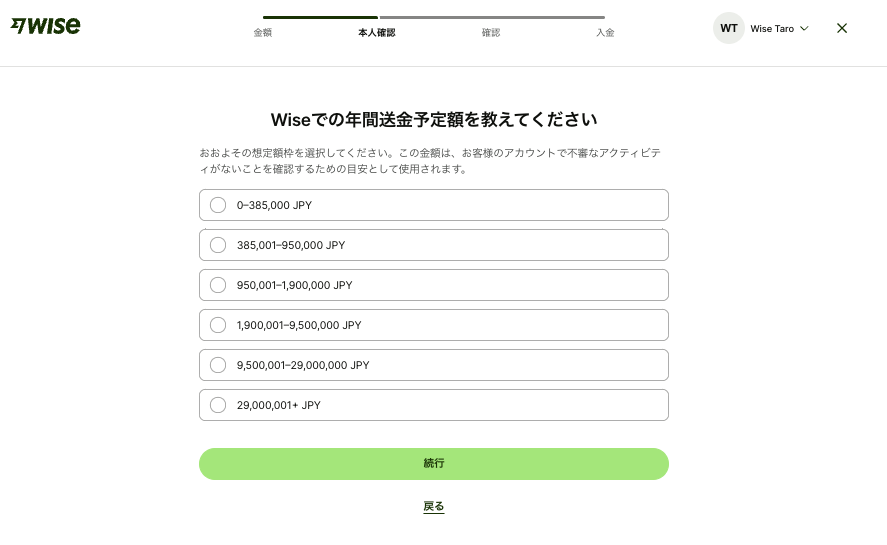Click the step progress bar
Screen dimensions: 887x545
[434, 17]
